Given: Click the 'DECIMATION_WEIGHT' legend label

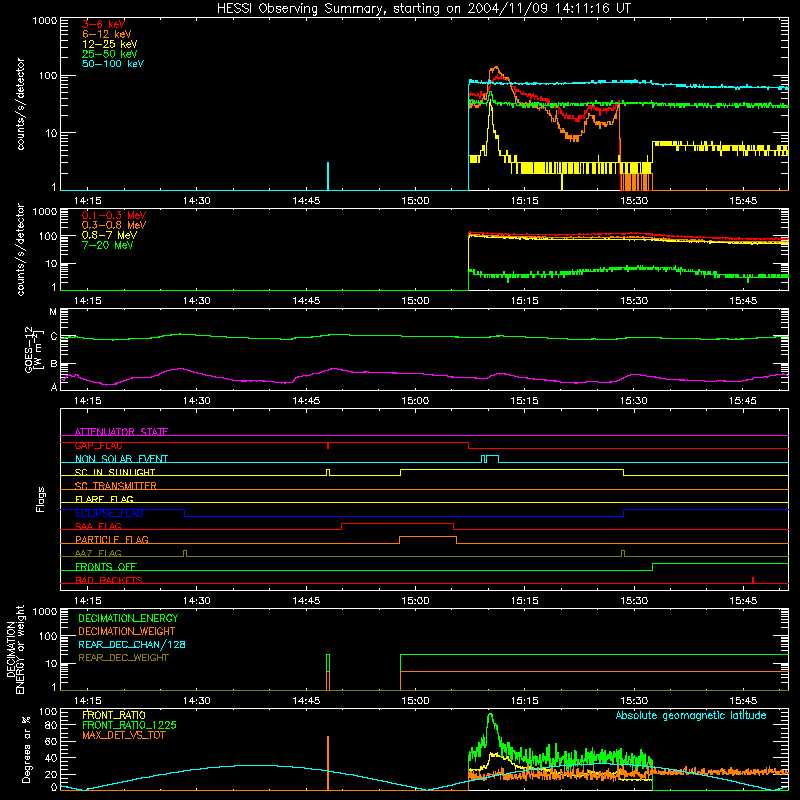Looking at the screenshot, I should pos(127,631).
